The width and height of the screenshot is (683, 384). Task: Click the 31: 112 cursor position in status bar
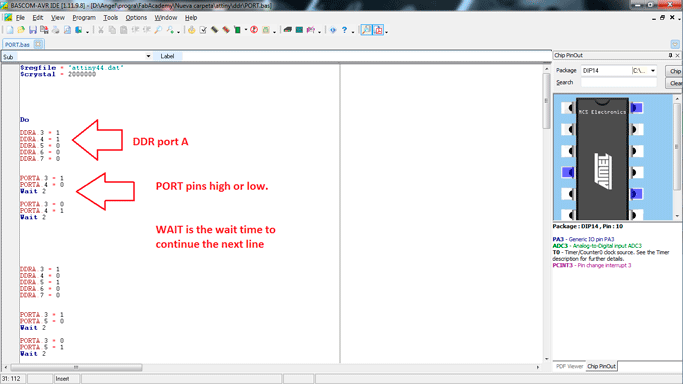[x=12, y=378]
